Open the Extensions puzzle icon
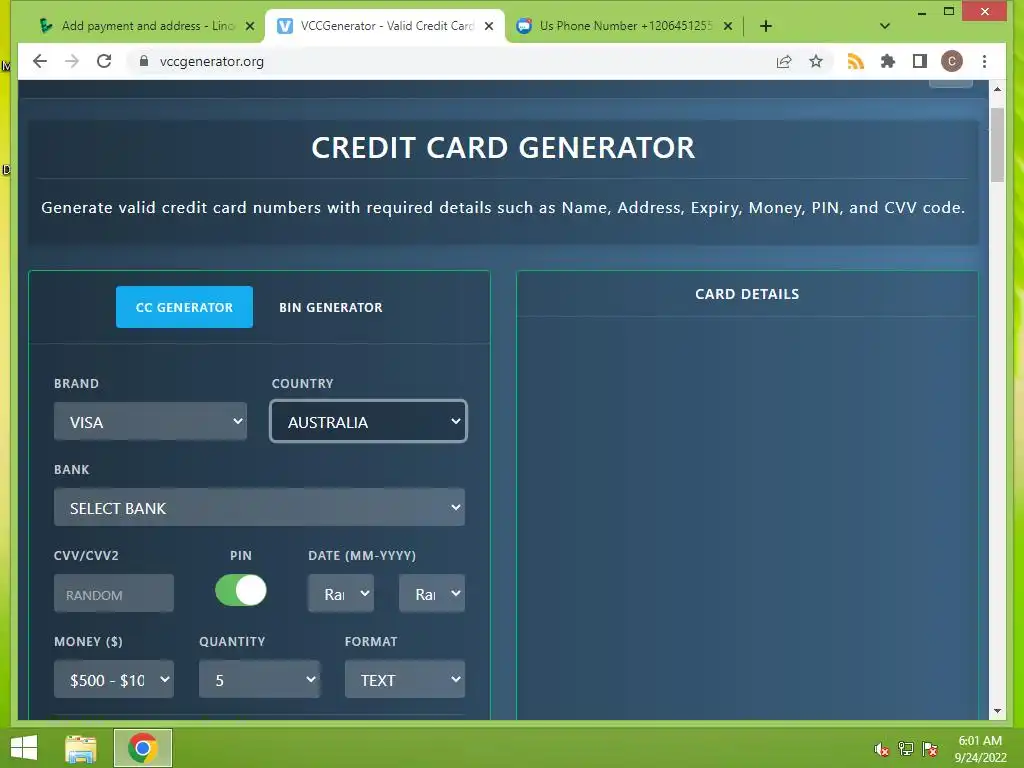 pyautogui.click(x=888, y=61)
